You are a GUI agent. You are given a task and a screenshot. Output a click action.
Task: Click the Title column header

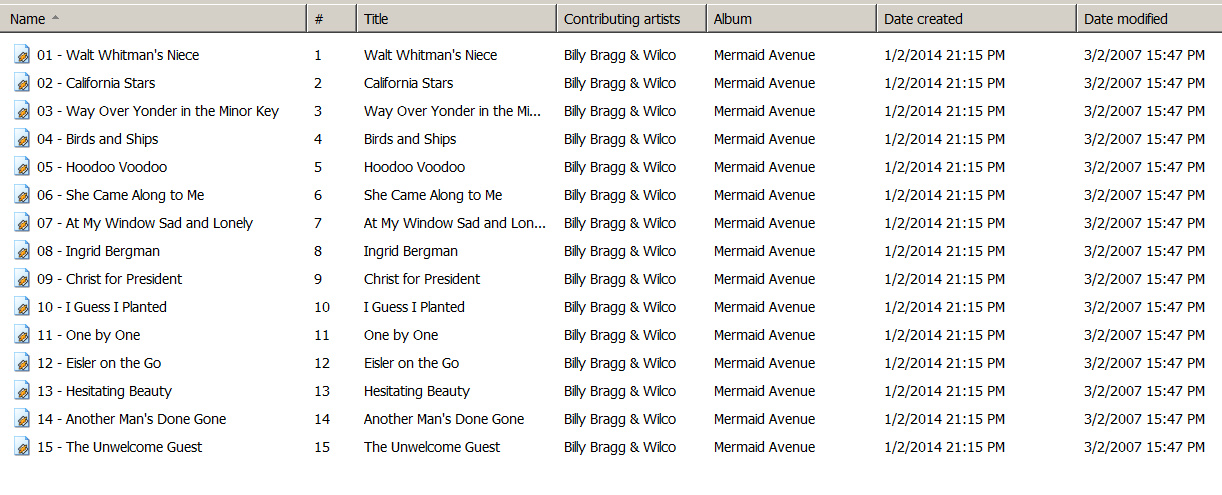pos(456,18)
